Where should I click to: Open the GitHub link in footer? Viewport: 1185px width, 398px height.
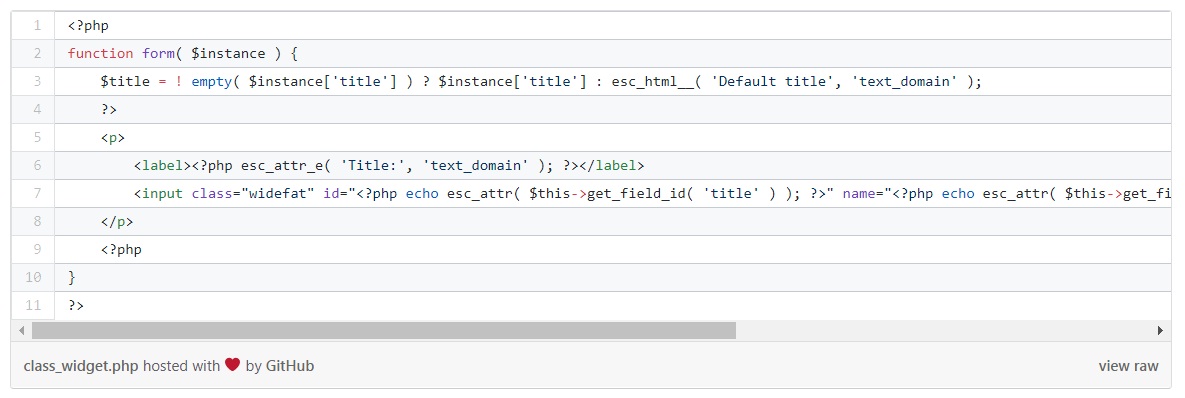tap(289, 366)
